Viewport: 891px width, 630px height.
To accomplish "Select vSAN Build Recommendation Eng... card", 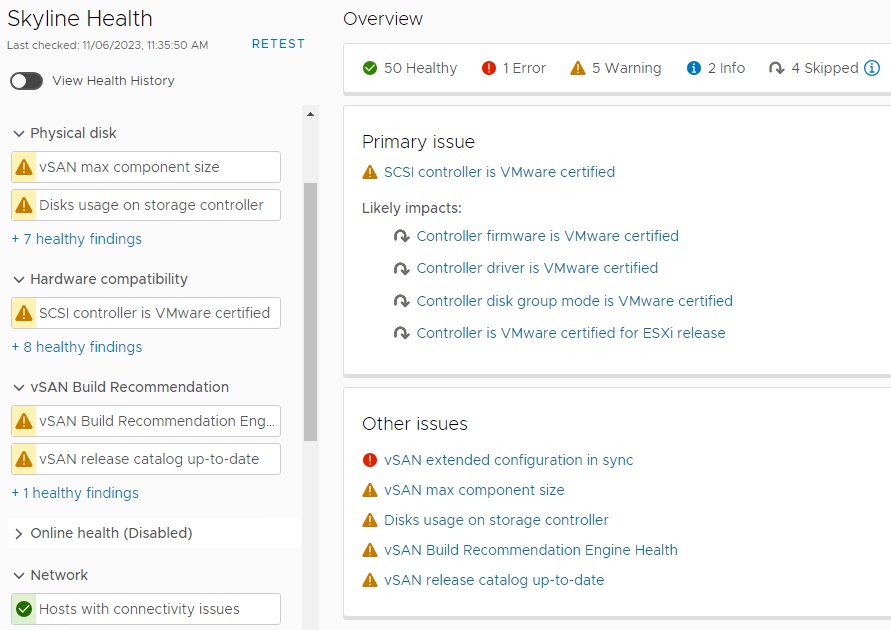I will [x=145, y=421].
